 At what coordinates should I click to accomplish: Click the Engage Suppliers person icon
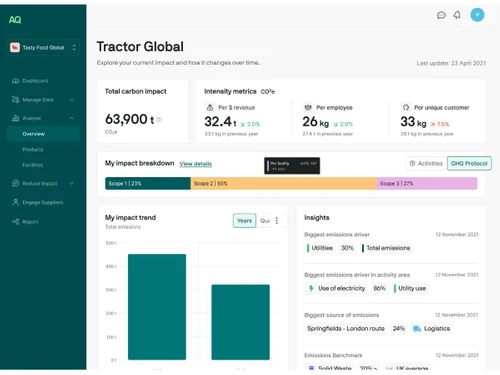[16, 202]
